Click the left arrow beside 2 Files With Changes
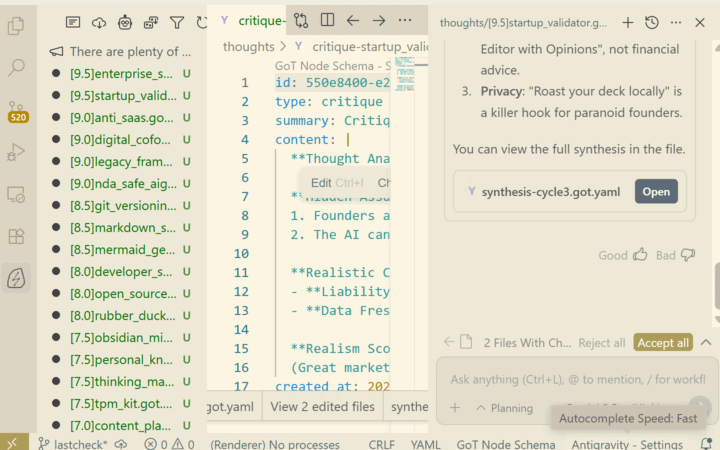This screenshot has width=720, height=450. coord(449,342)
